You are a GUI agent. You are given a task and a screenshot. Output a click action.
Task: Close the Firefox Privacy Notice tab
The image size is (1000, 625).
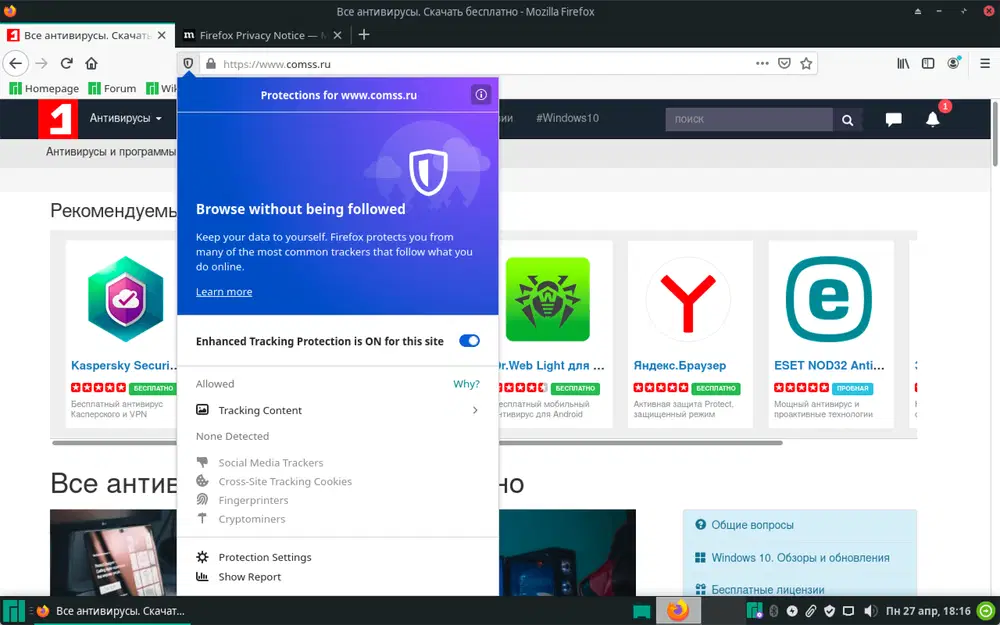(x=337, y=35)
